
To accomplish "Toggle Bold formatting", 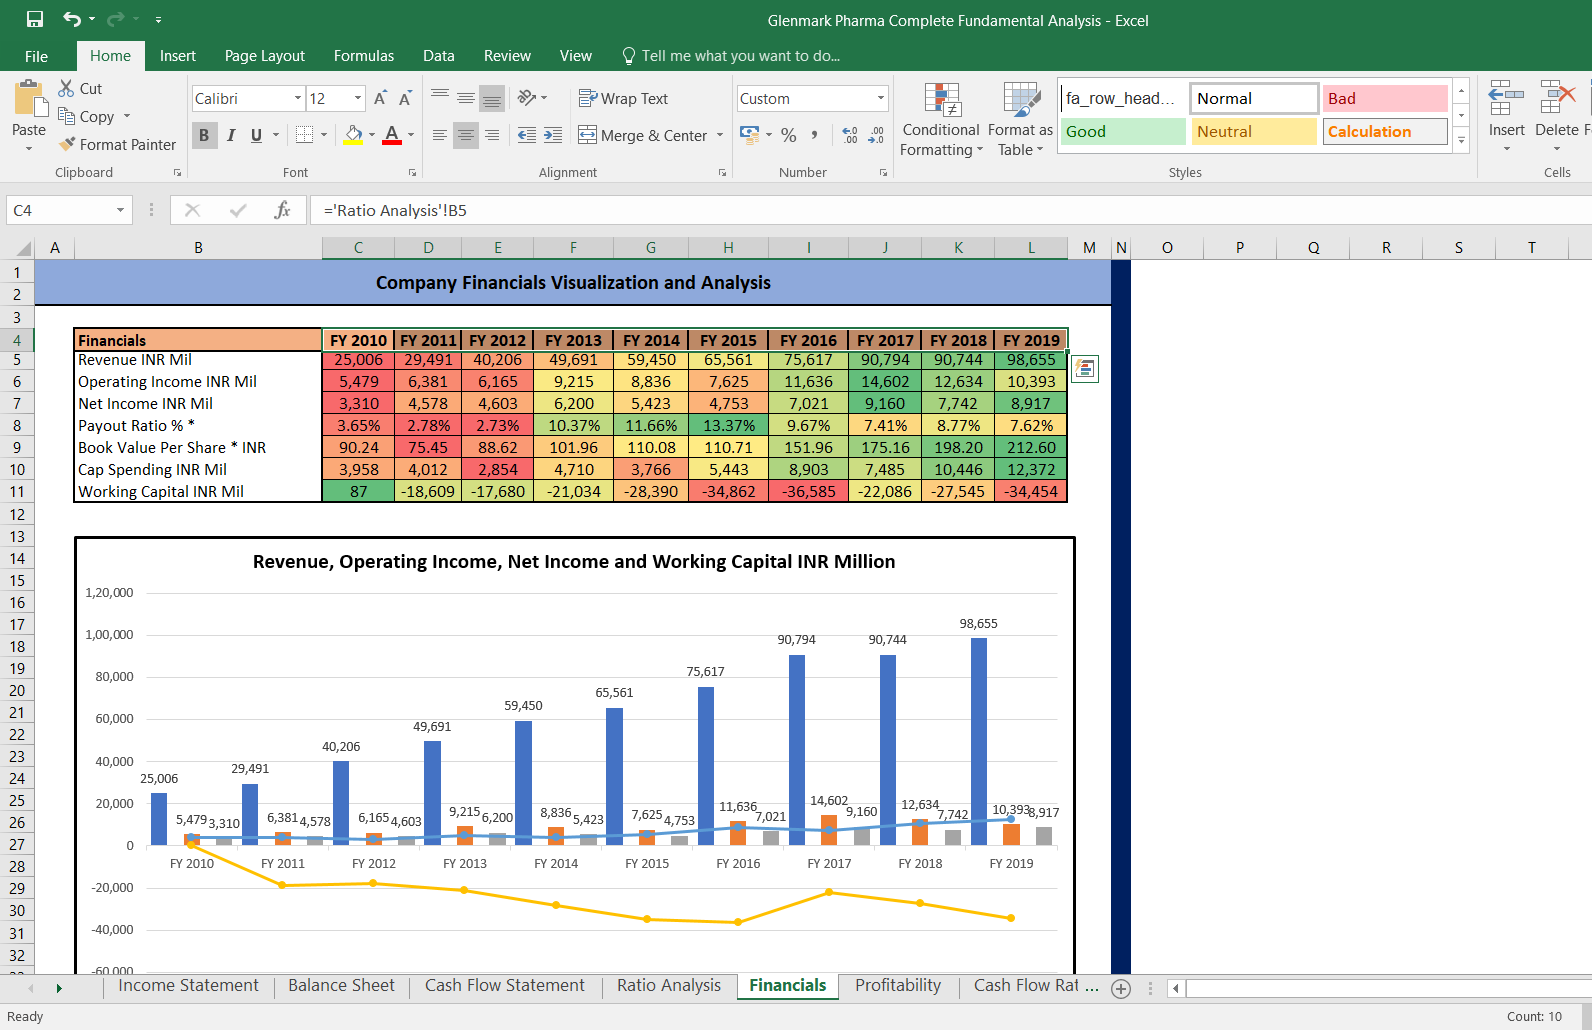I will pyautogui.click(x=204, y=135).
